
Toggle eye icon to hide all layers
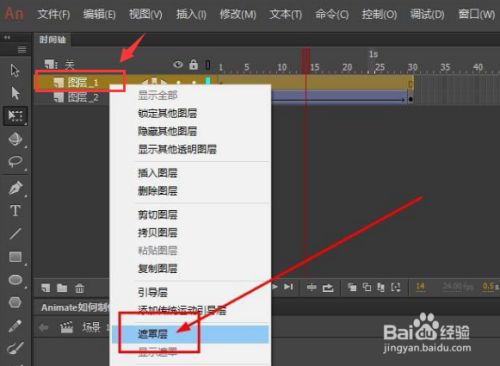(x=178, y=64)
